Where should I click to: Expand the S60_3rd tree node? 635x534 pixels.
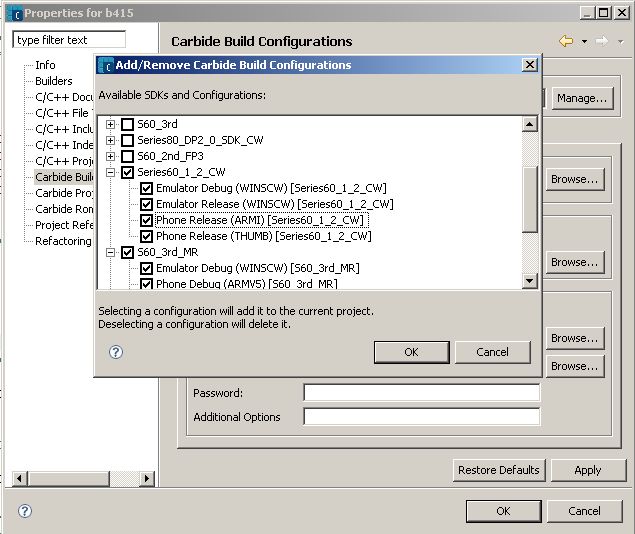point(110,124)
